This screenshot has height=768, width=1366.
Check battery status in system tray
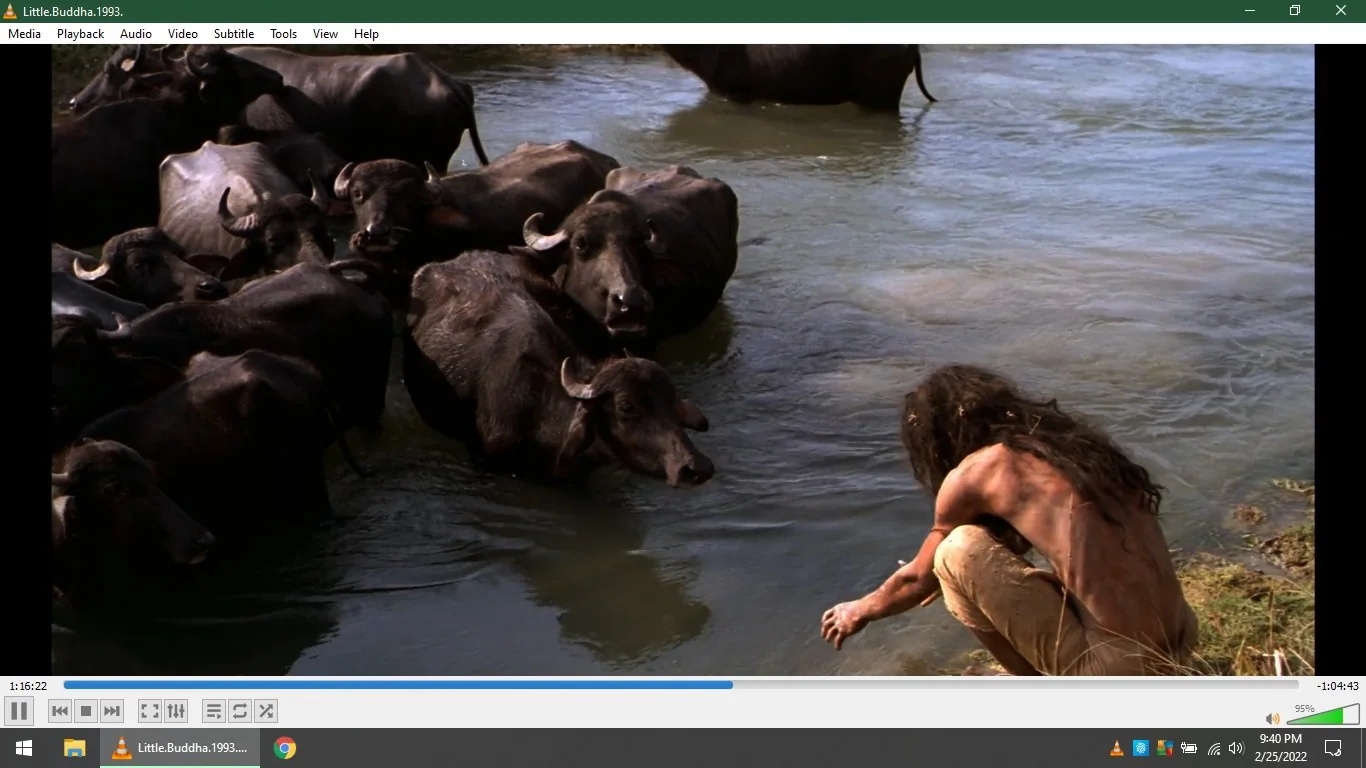1189,748
